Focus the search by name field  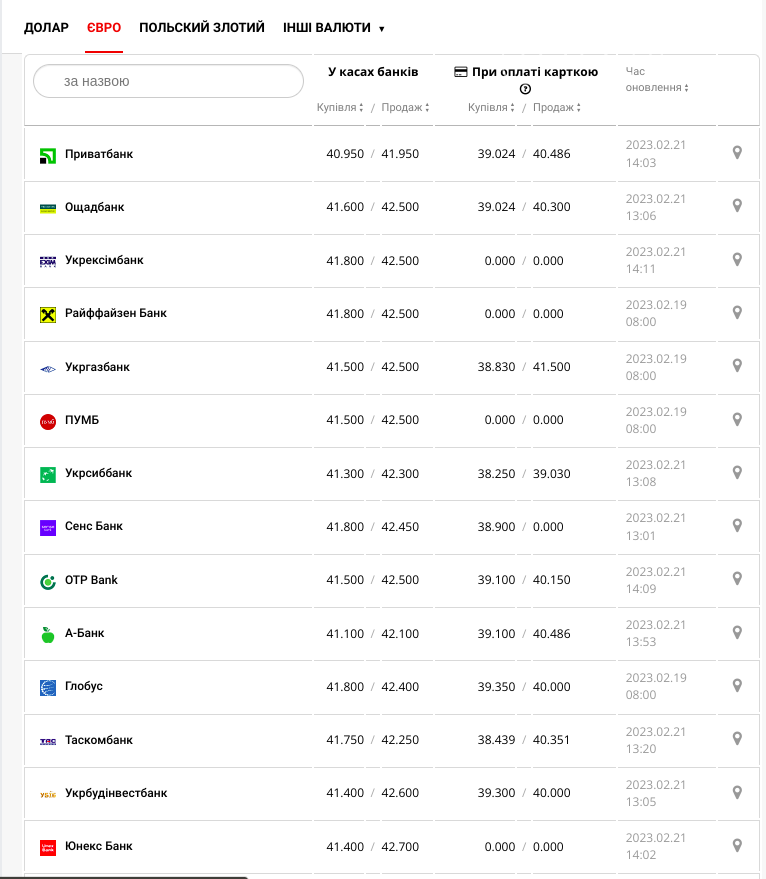(168, 81)
